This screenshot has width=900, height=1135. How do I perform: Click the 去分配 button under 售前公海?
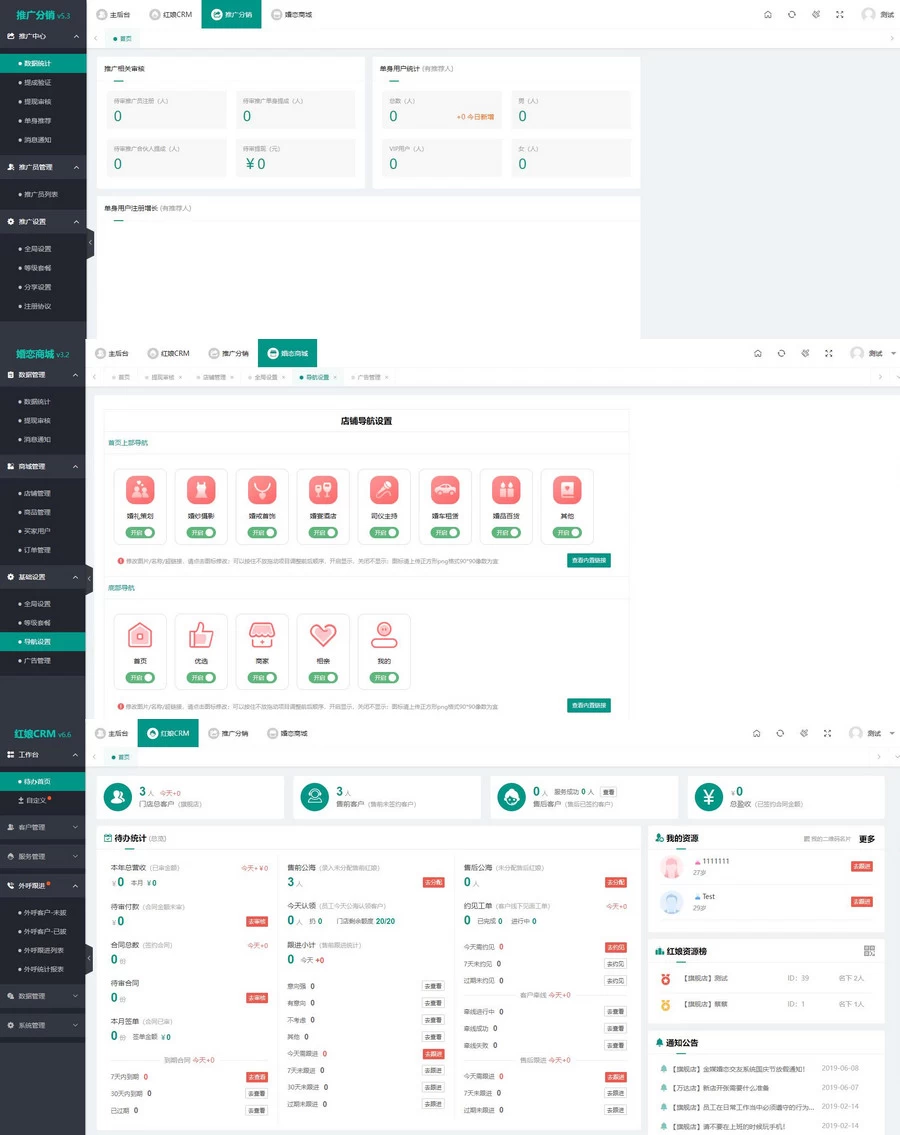point(433,883)
